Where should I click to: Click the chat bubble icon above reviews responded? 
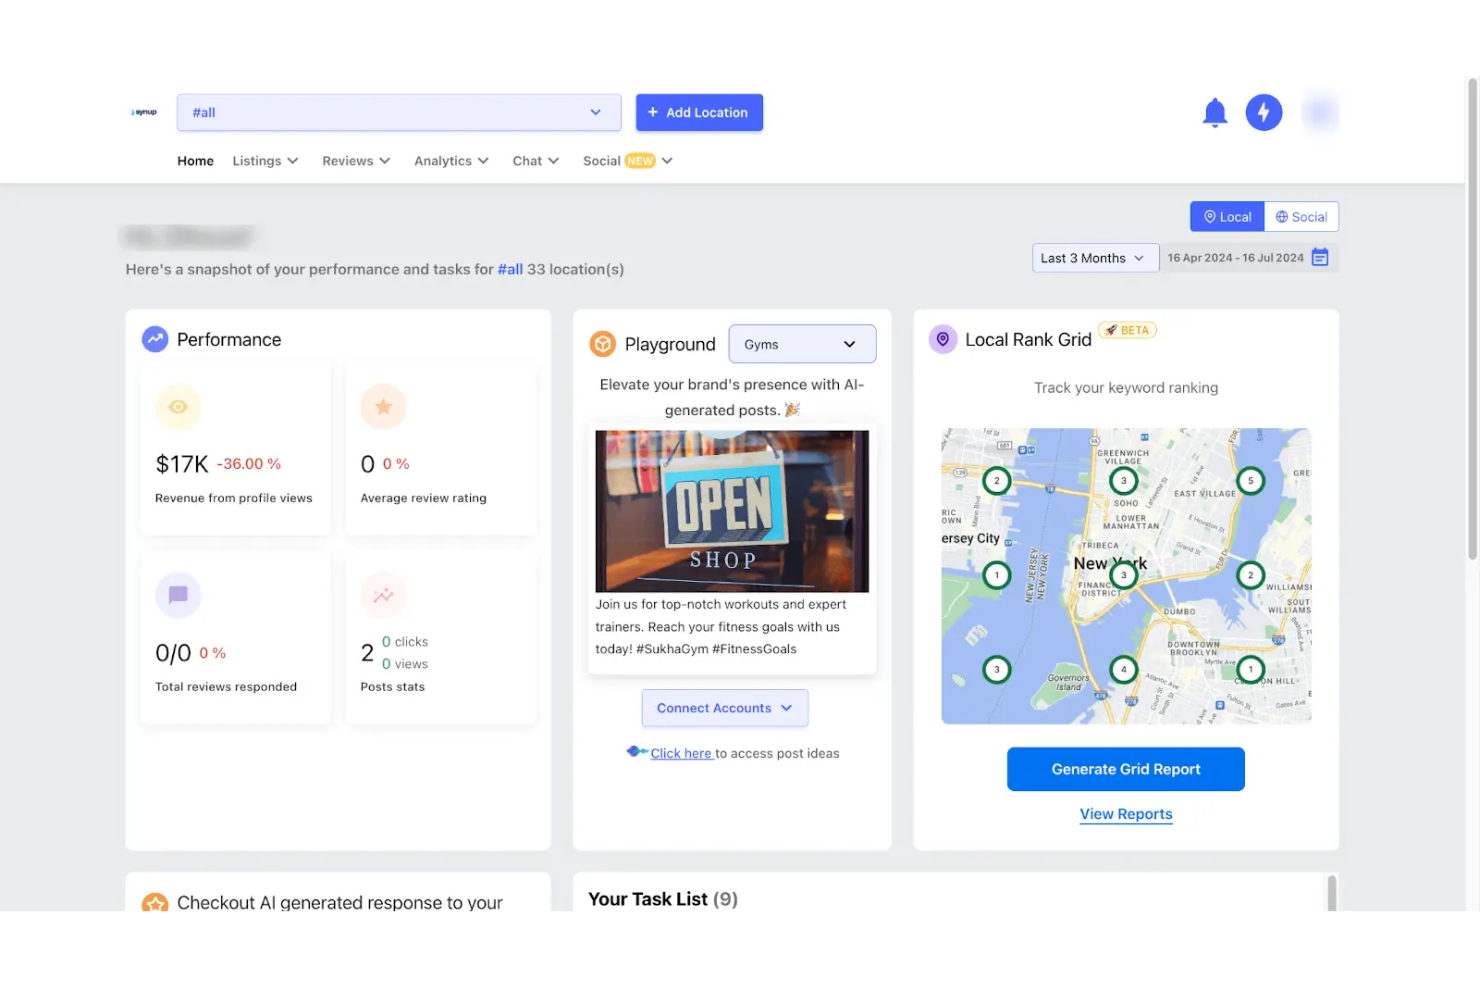pyautogui.click(x=178, y=595)
